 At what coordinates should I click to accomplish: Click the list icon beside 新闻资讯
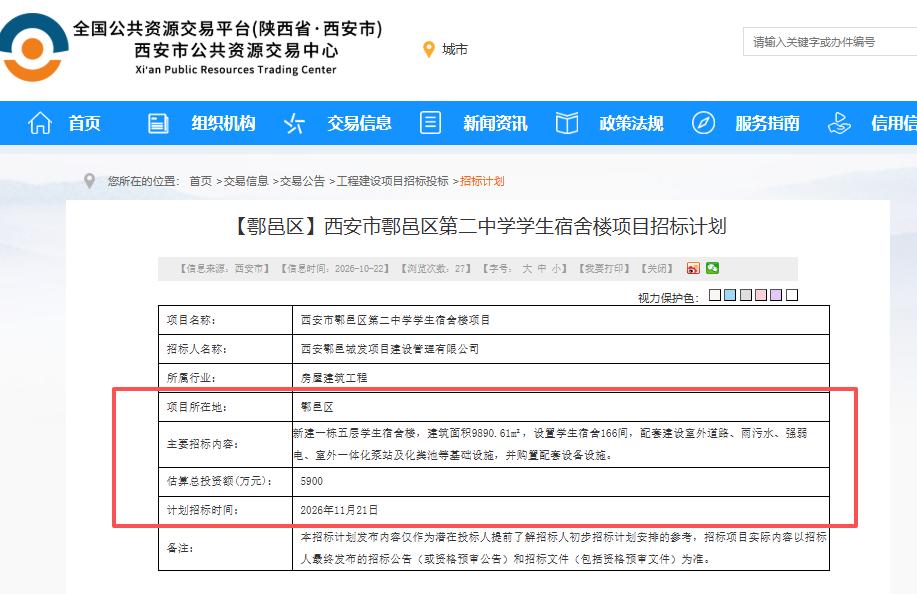[x=430, y=123]
